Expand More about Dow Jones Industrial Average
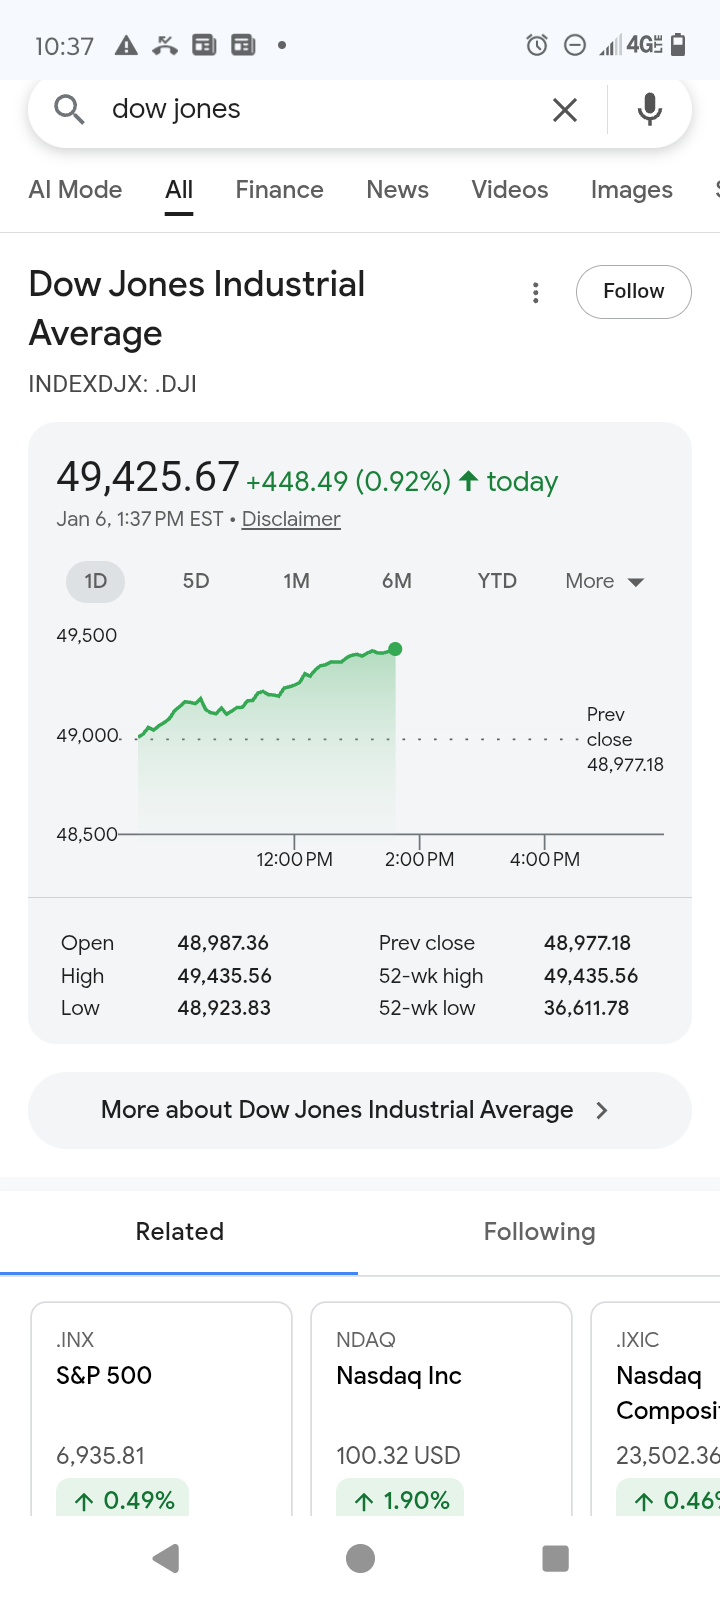 (x=359, y=1110)
